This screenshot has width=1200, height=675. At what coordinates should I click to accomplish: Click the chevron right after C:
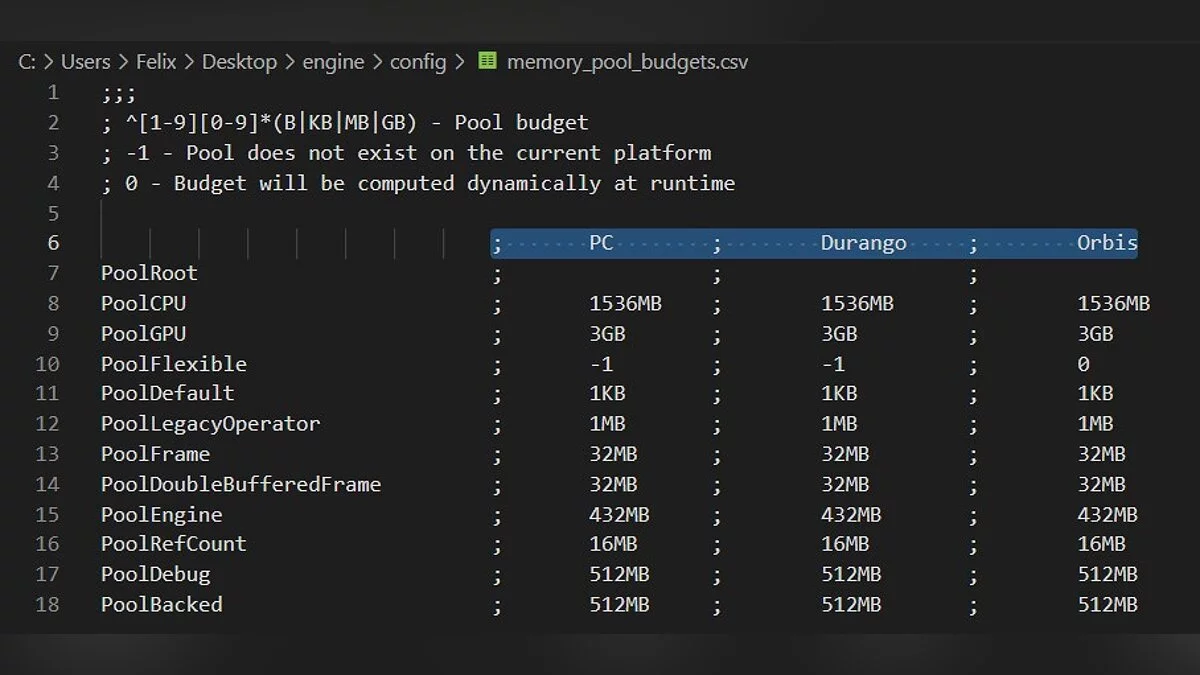[x=48, y=62]
